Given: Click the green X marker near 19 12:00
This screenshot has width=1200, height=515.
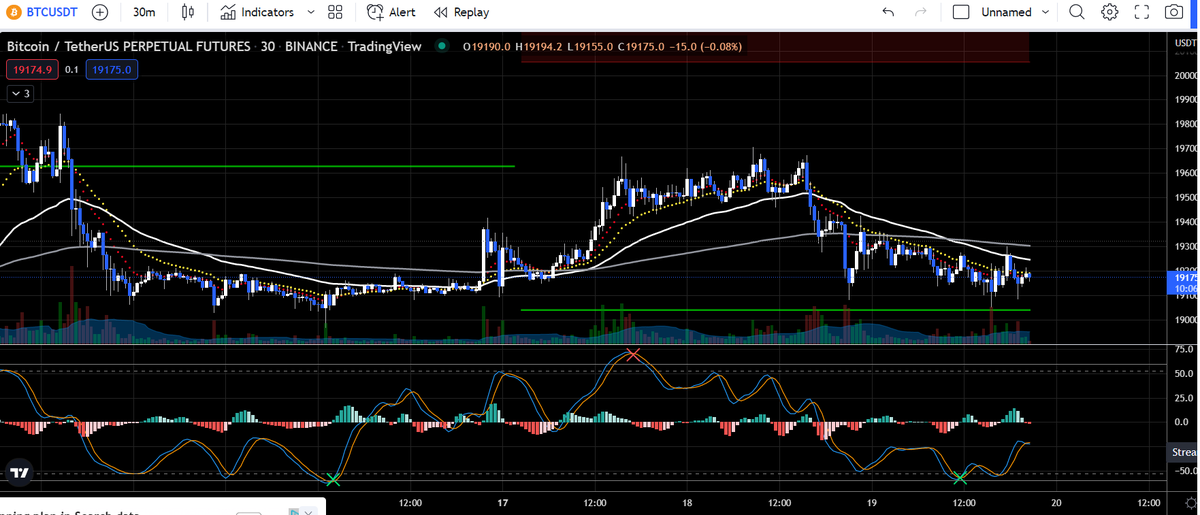Looking at the screenshot, I should (x=960, y=478).
